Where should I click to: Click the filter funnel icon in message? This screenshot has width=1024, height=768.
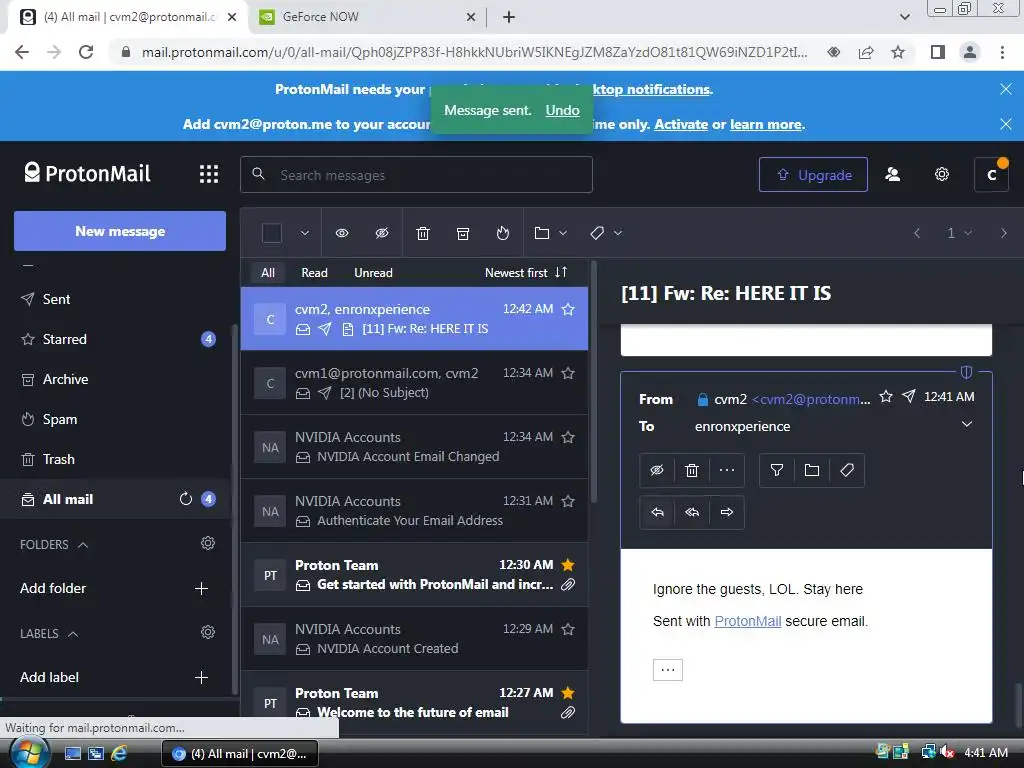776,470
